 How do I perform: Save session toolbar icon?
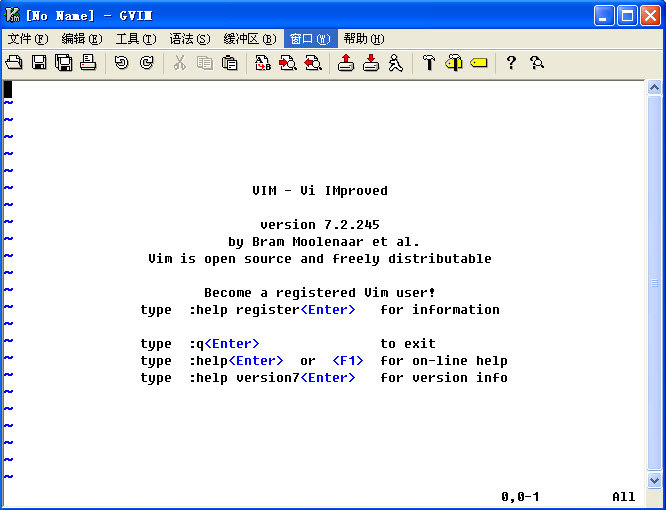point(371,63)
